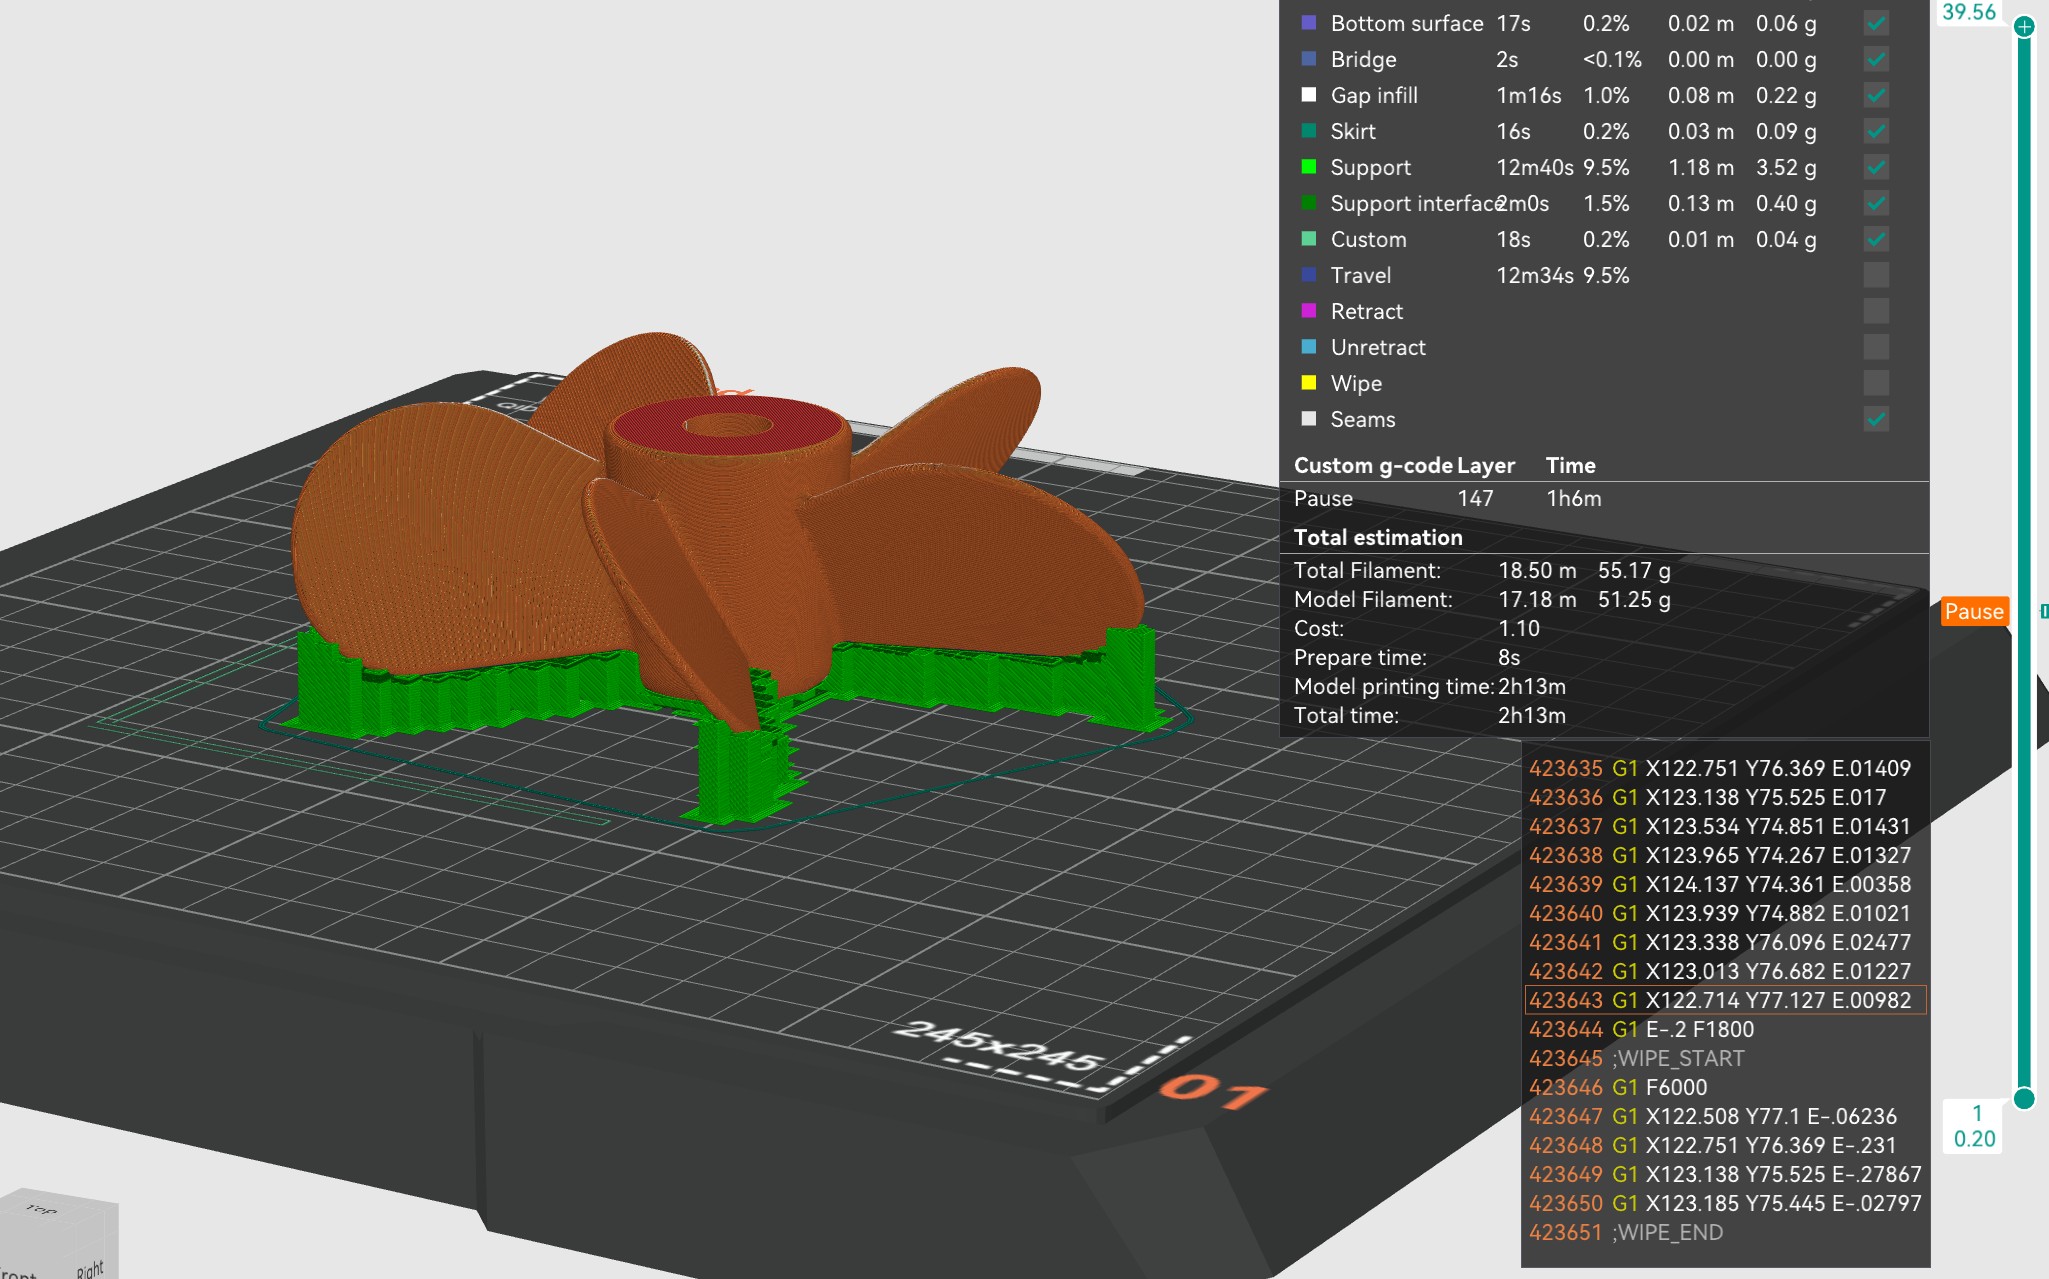2049x1279 pixels.
Task: Click the Travel row label
Action: [x=1360, y=275]
